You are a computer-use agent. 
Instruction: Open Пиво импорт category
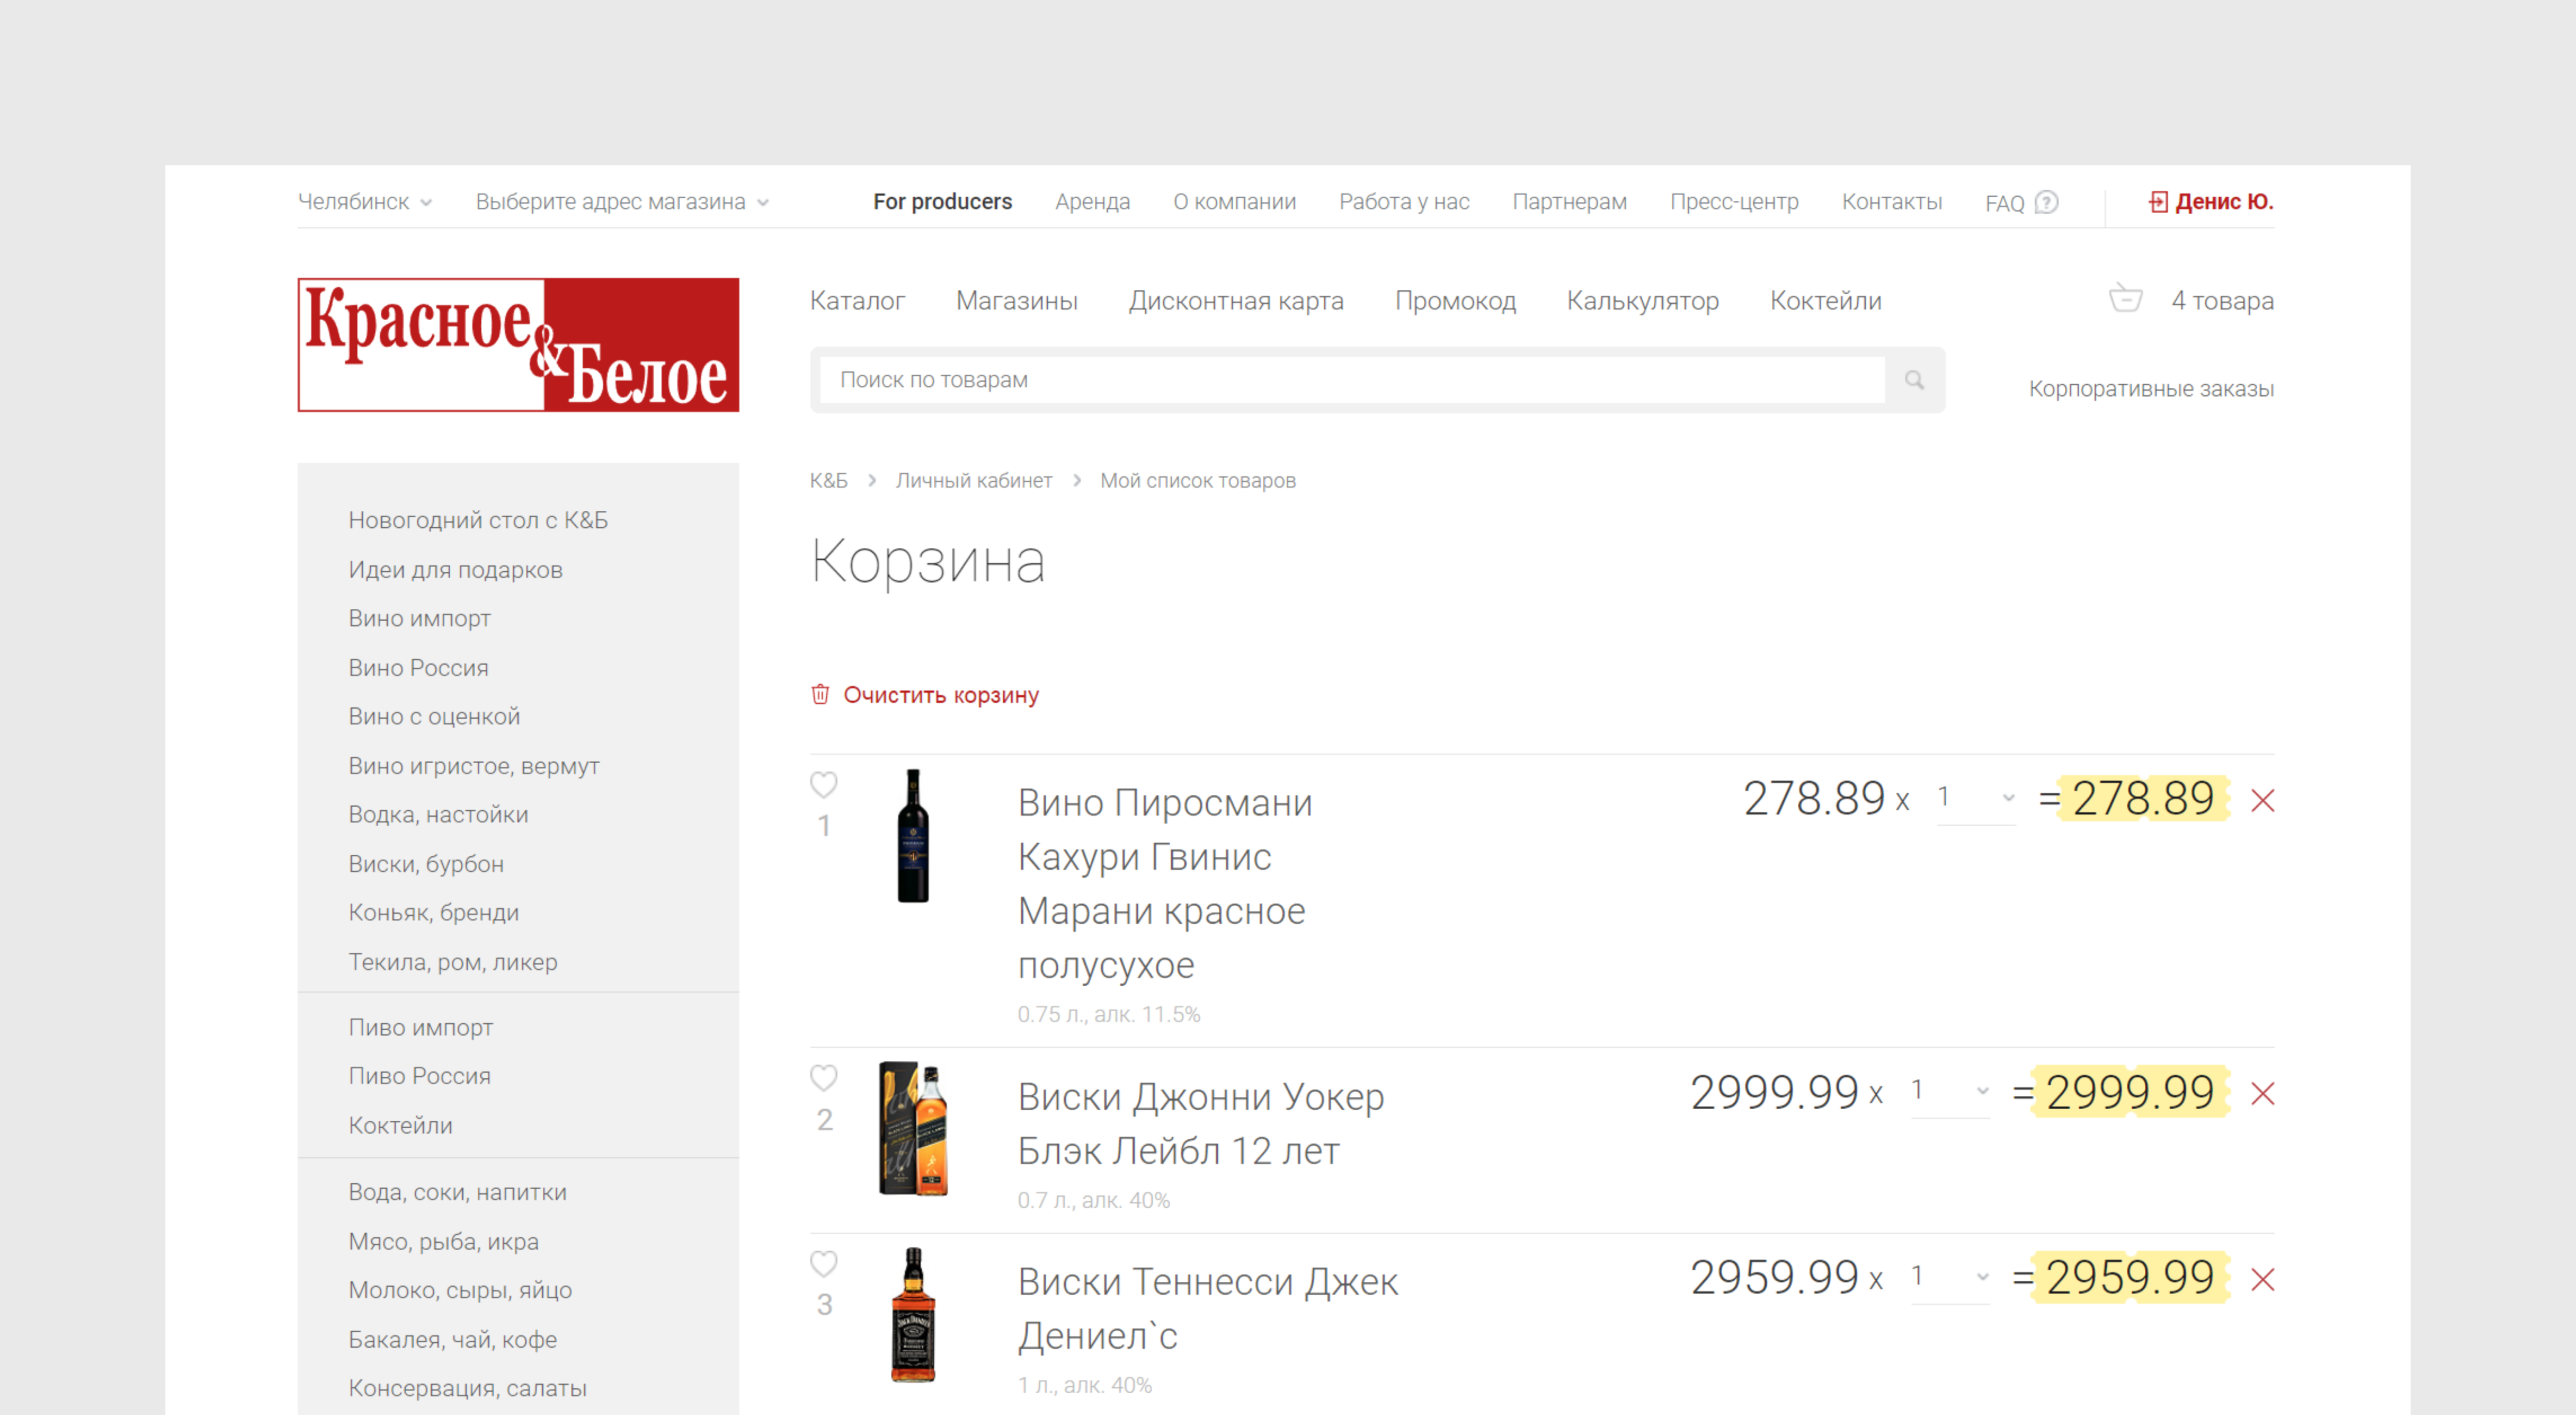[420, 1028]
